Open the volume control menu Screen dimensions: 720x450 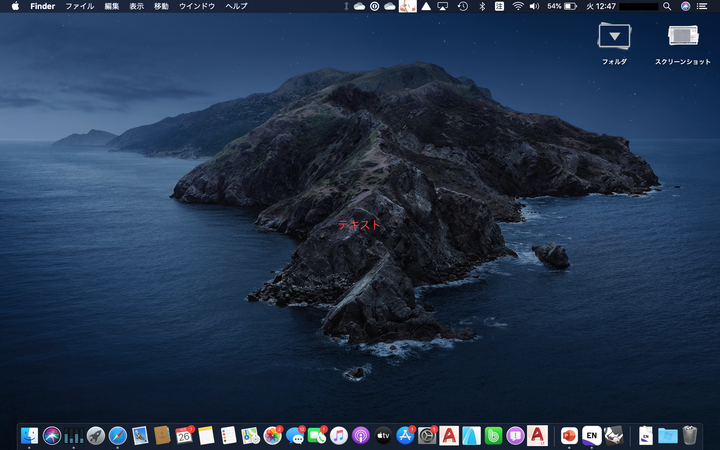pyautogui.click(x=534, y=6)
